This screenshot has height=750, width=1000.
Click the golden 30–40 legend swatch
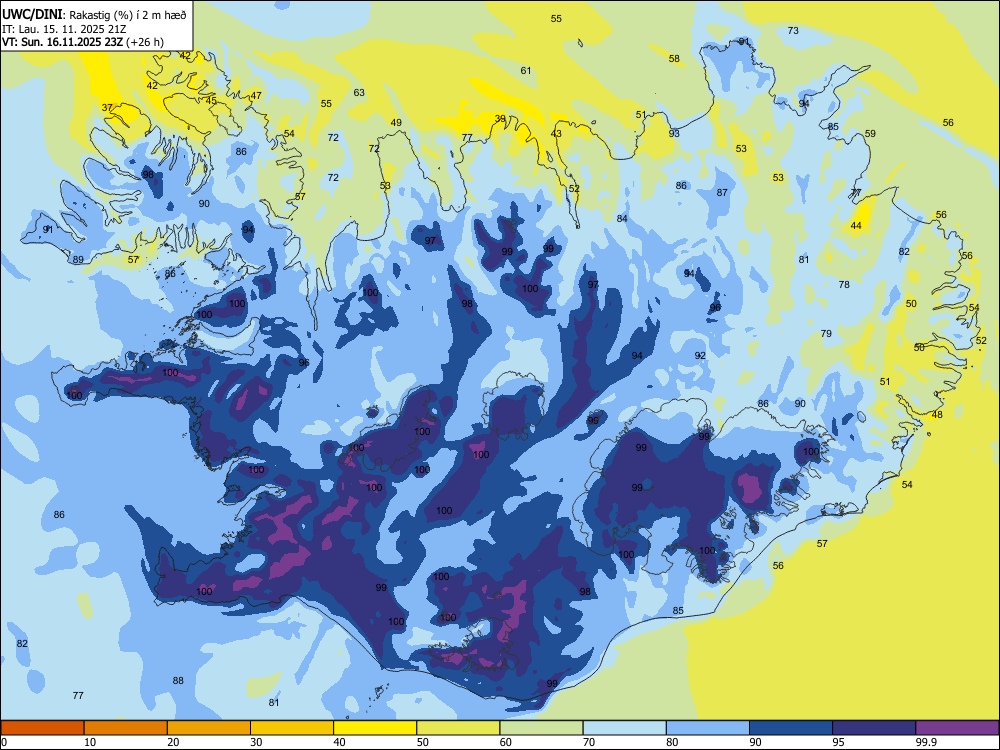tap(292, 728)
